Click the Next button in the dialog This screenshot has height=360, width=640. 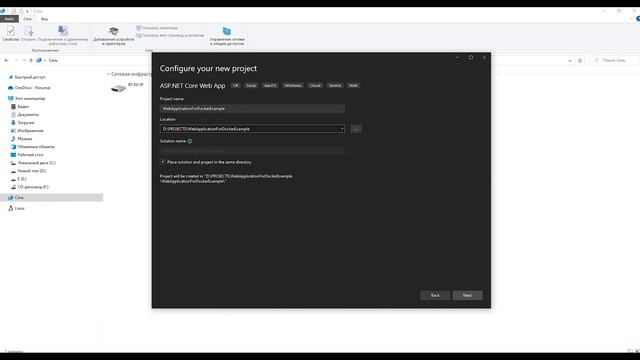pyautogui.click(x=467, y=295)
